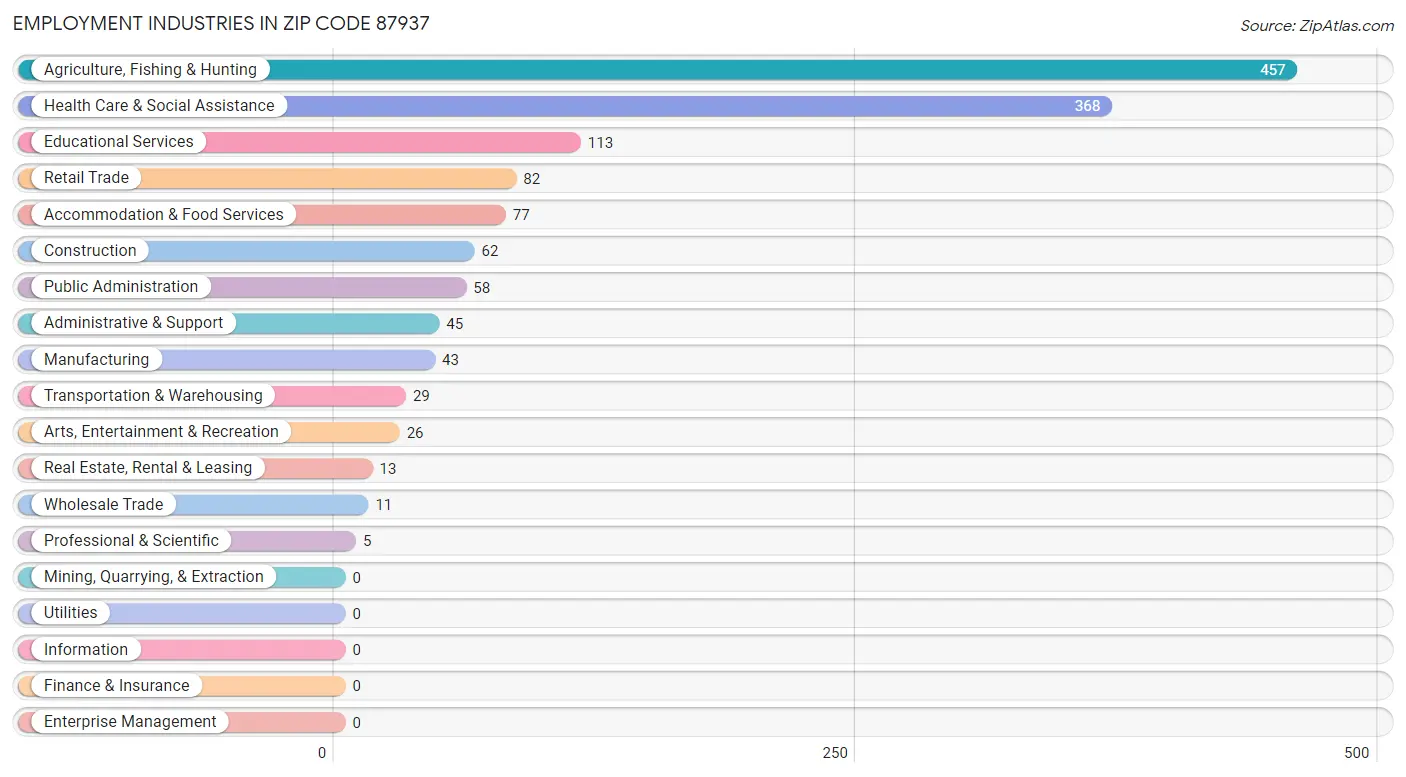
Task: Select the Health Care & Social Assistance label
Action: tap(159, 106)
